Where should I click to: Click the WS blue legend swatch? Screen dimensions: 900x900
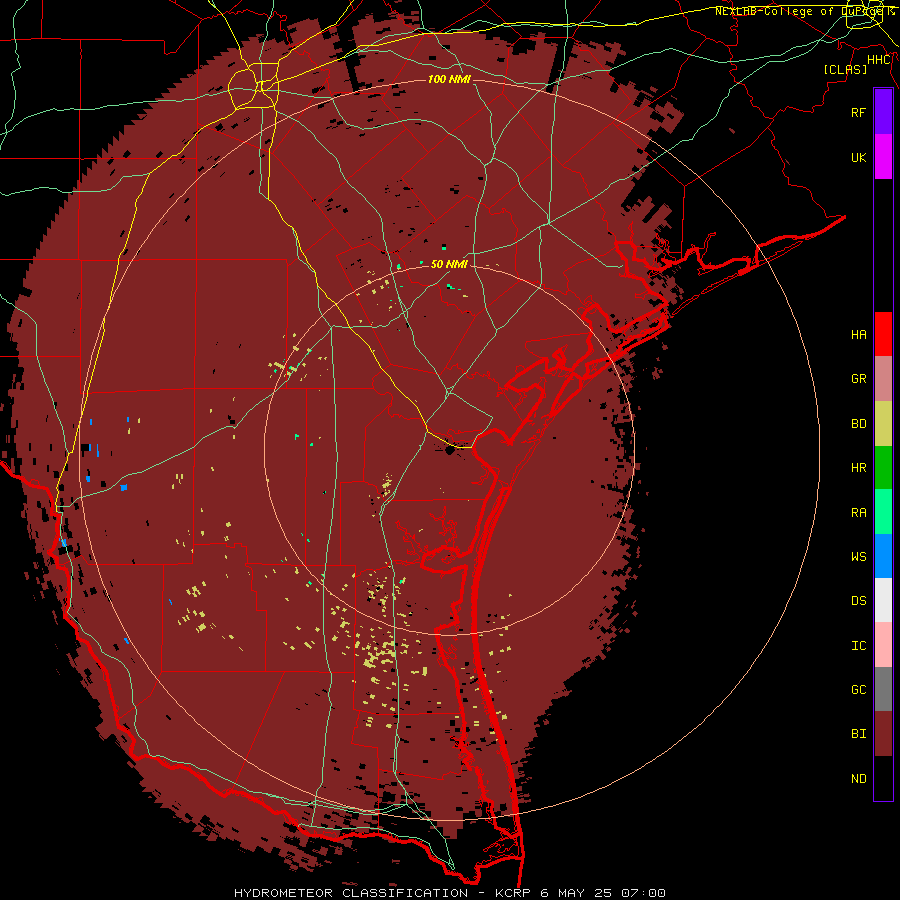tap(883, 556)
